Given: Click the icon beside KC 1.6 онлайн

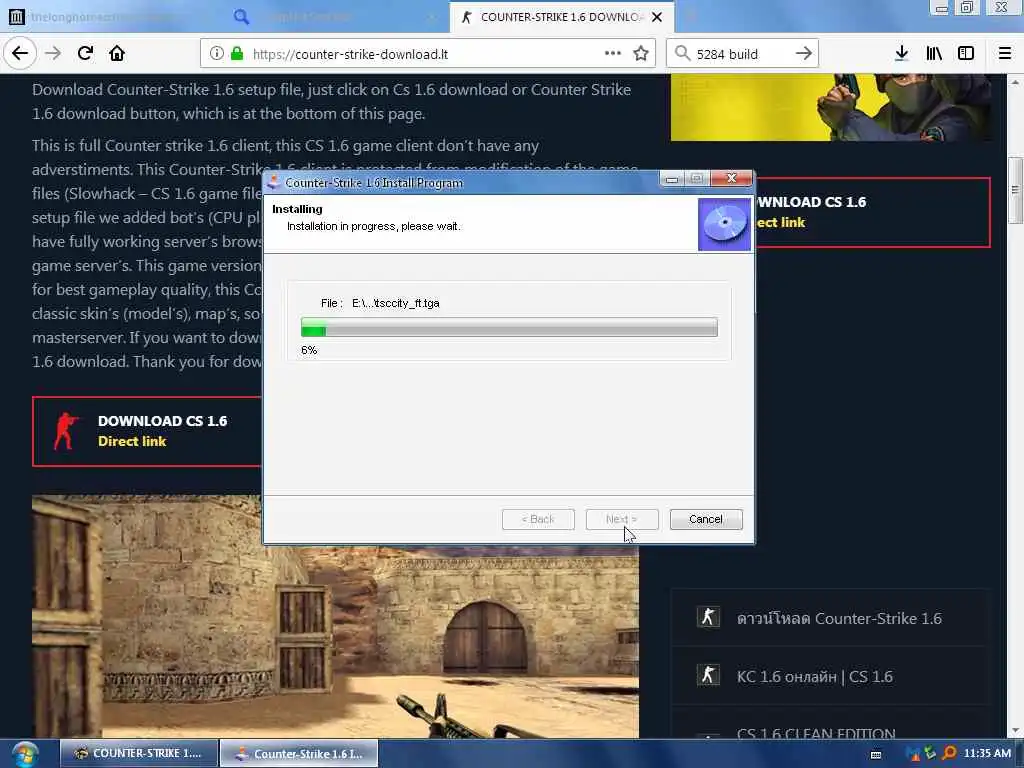Looking at the screenshot, I should (x=708, y=675).
